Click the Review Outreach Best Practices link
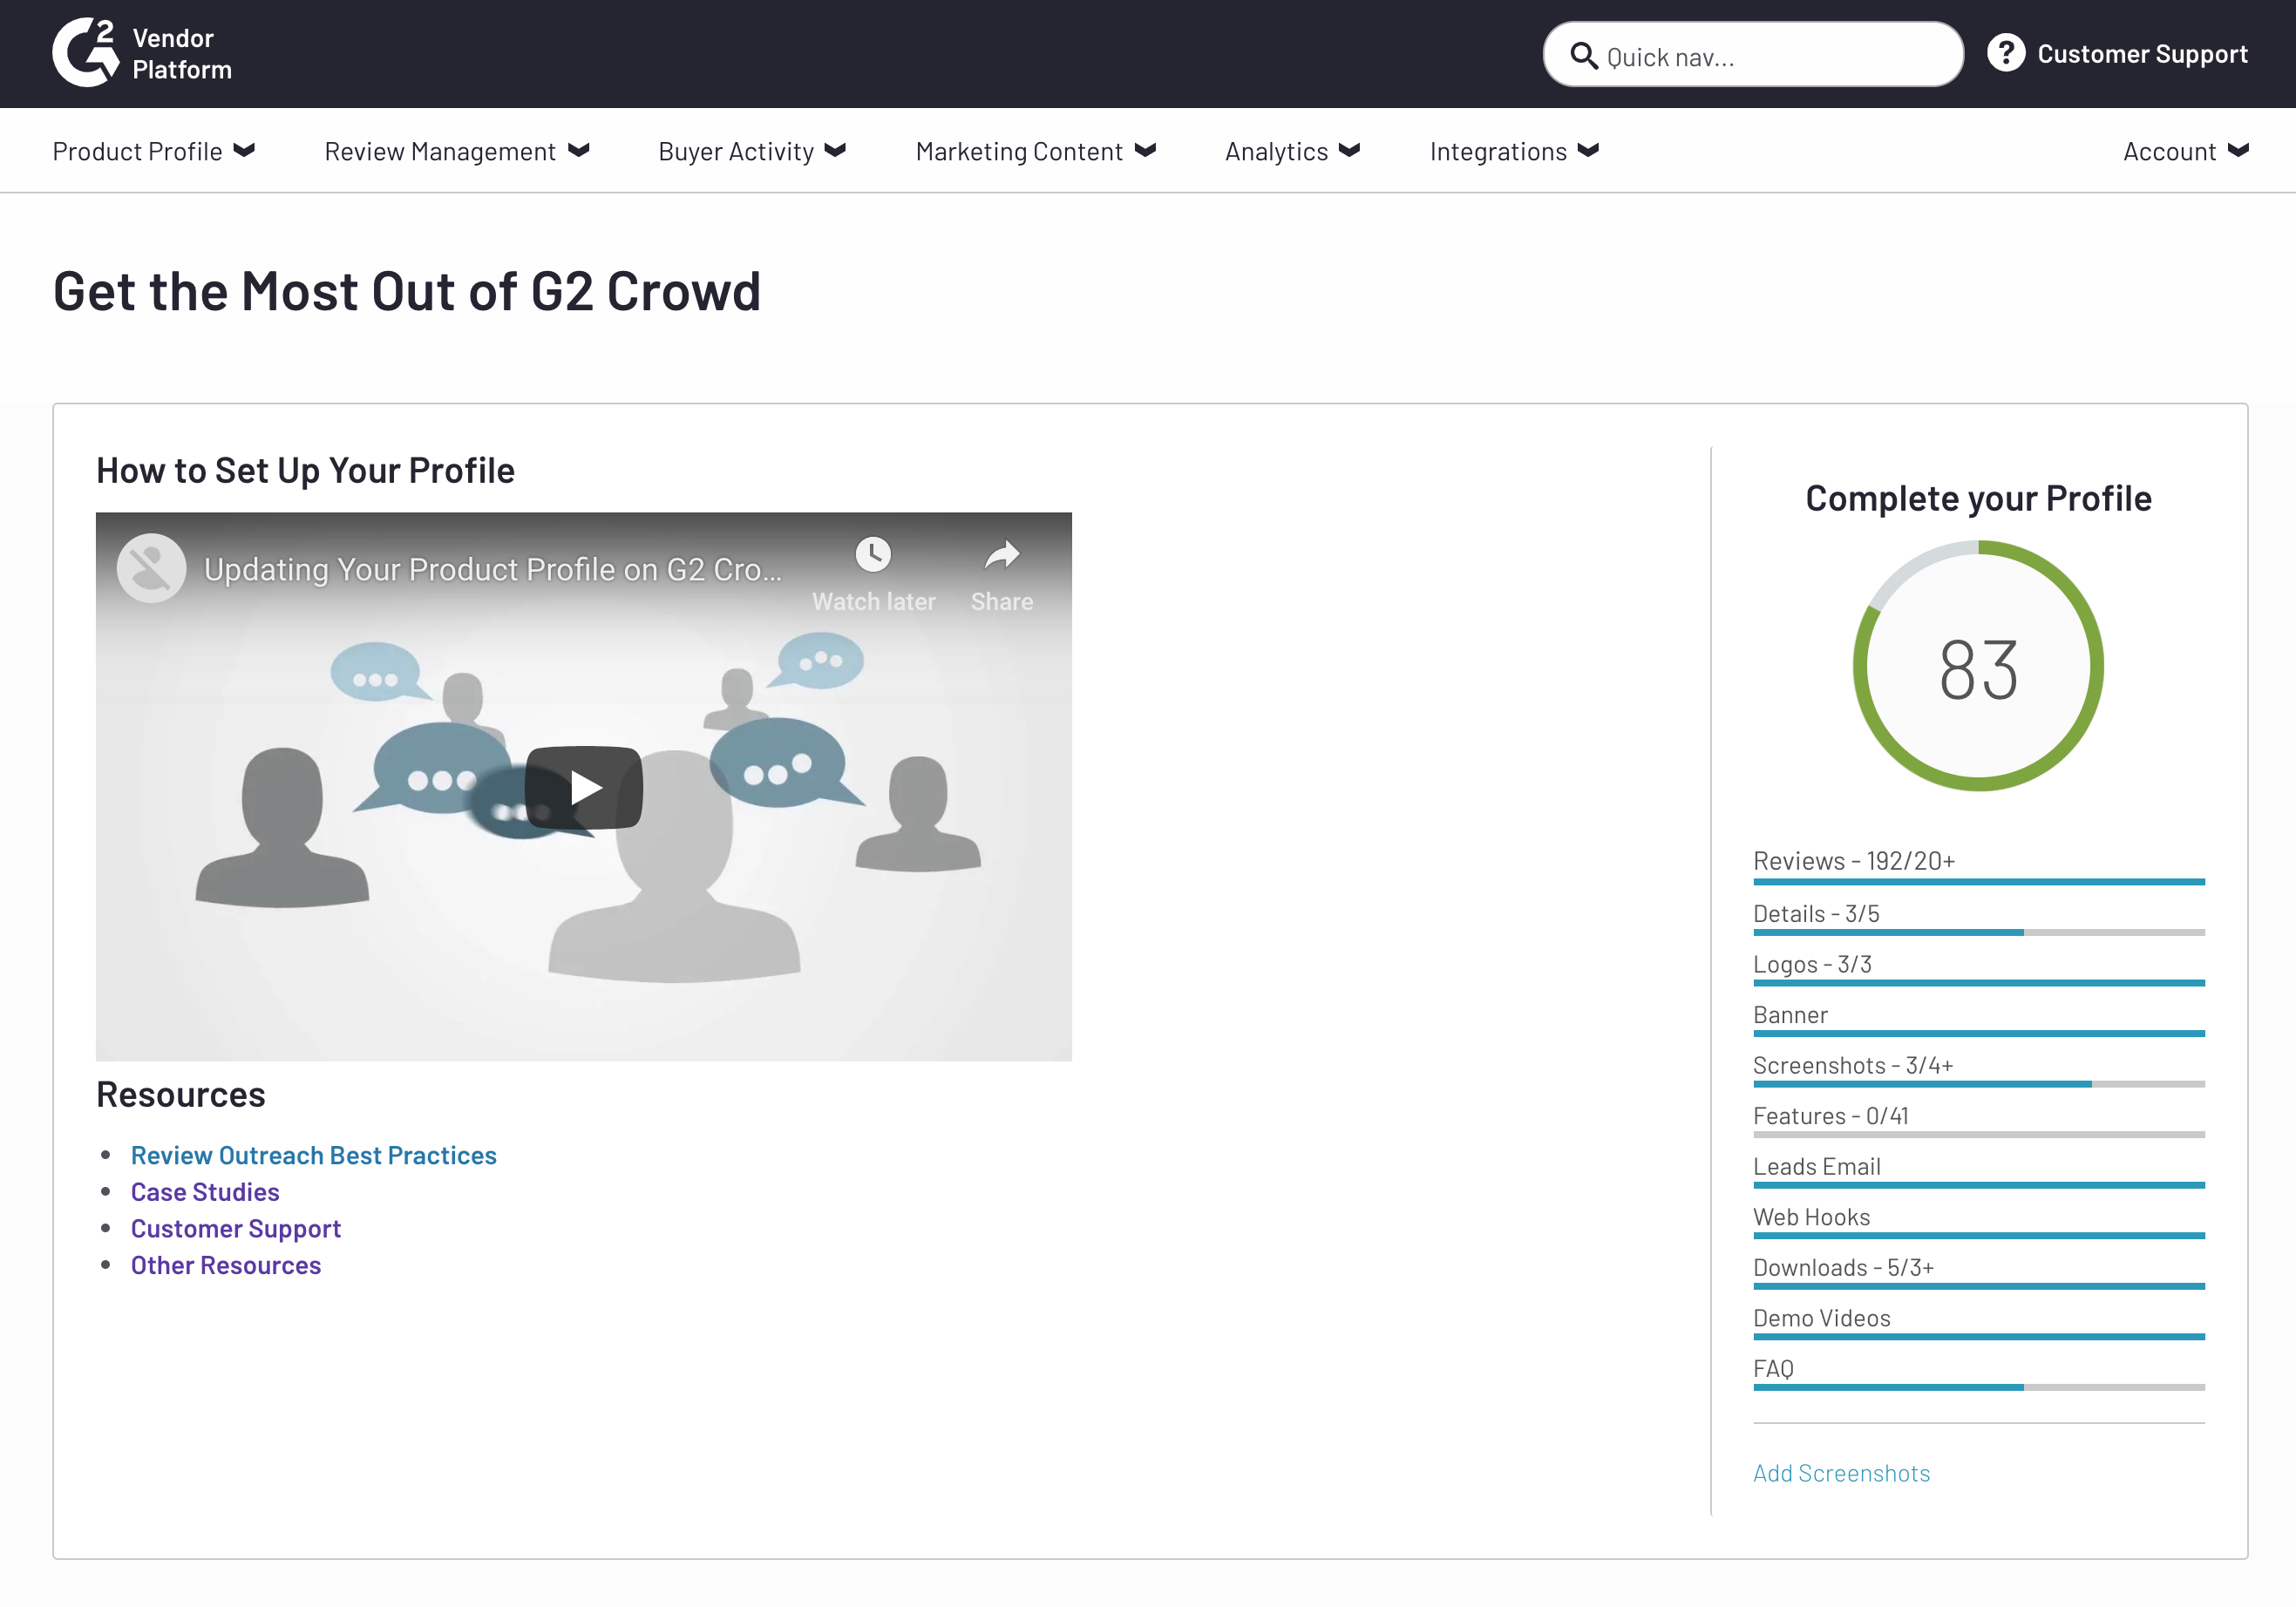This screenshot has height=1607, width=2296. point(316,1153)
